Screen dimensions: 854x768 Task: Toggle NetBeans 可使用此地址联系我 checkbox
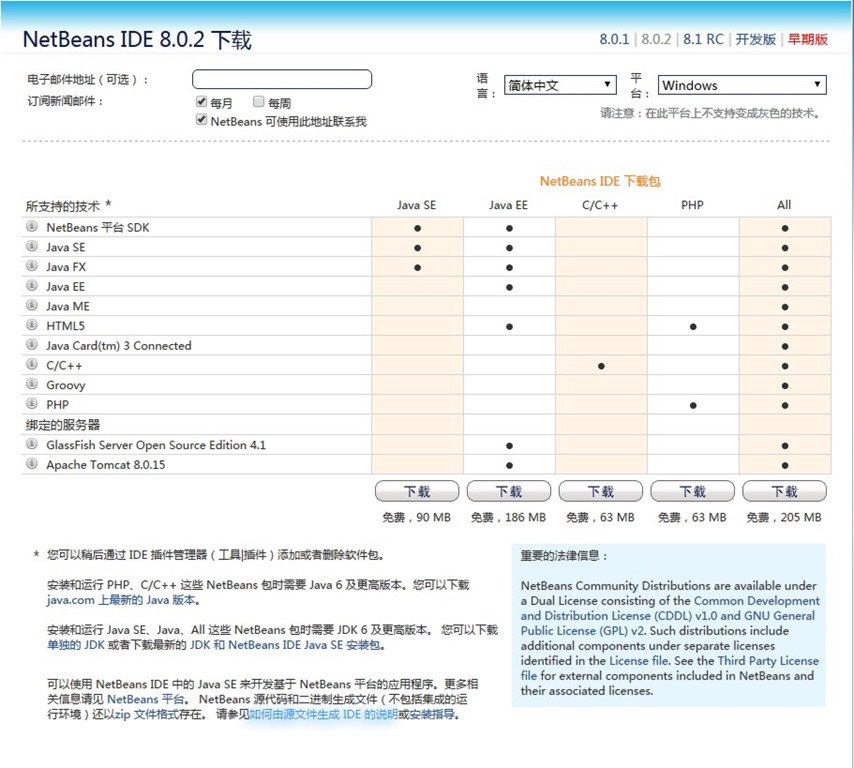point(202,120)
